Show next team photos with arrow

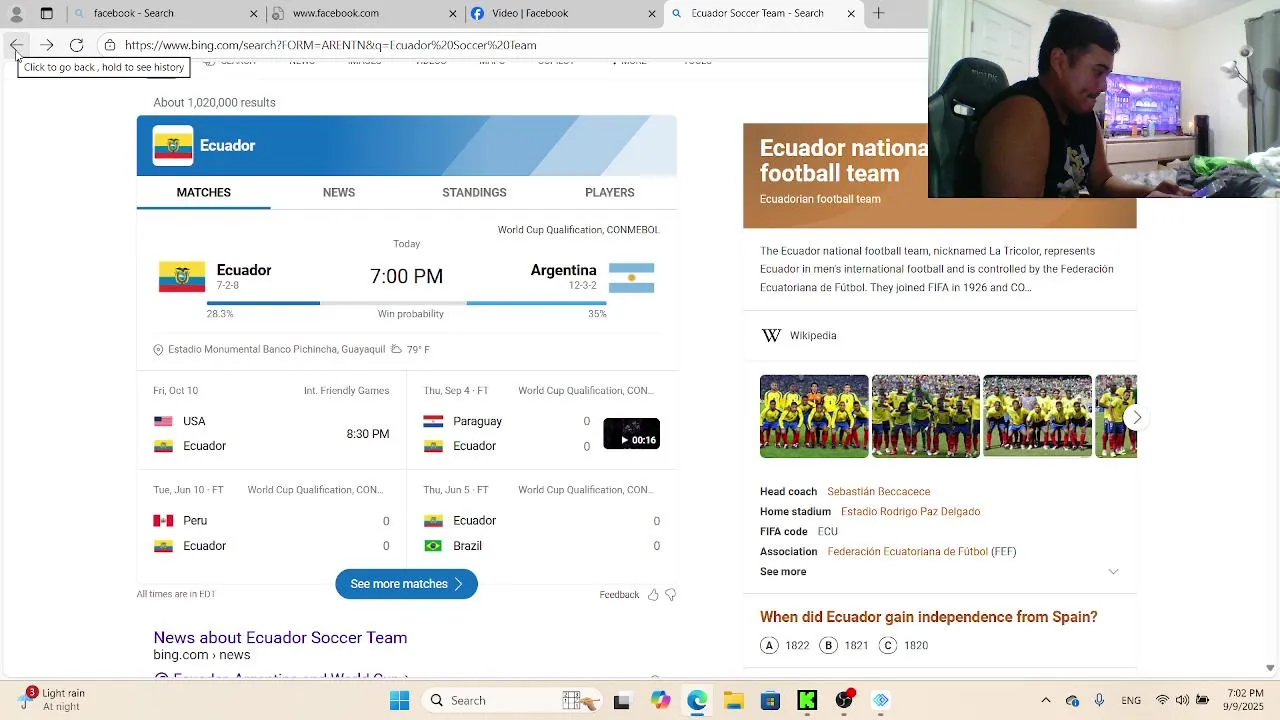[1136, 417]
